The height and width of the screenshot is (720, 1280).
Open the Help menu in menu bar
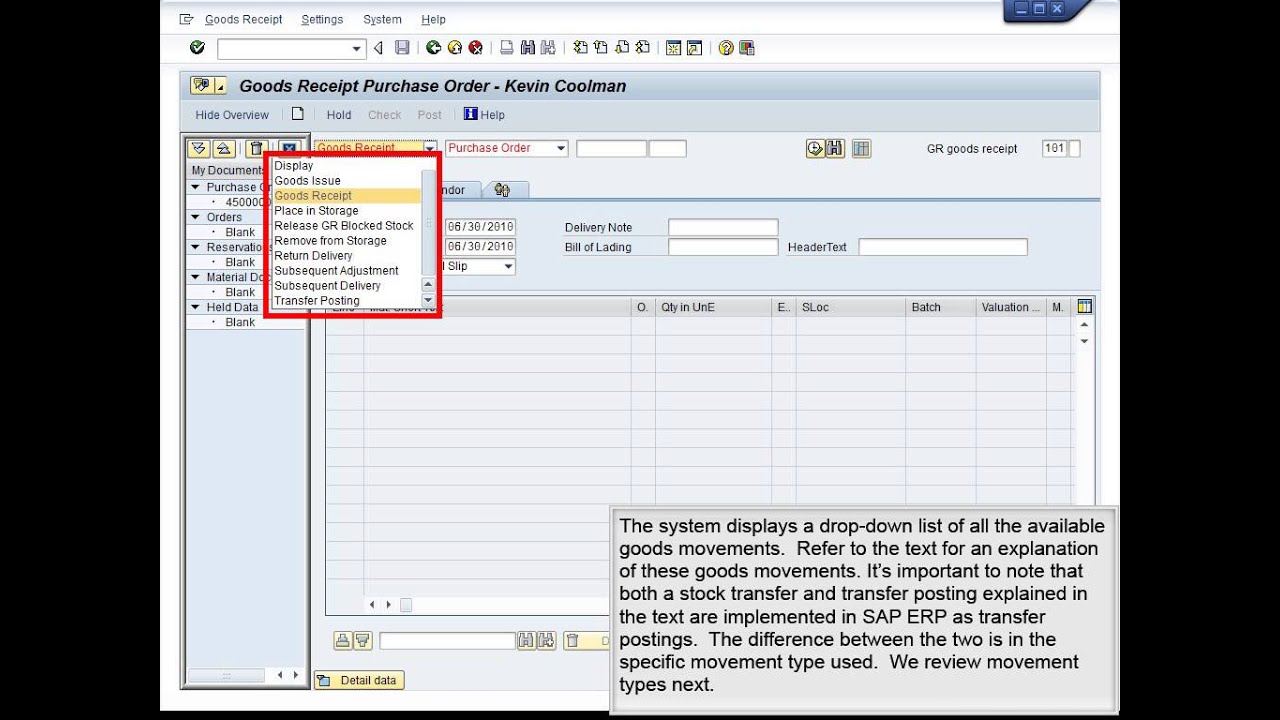click(434, 19)
